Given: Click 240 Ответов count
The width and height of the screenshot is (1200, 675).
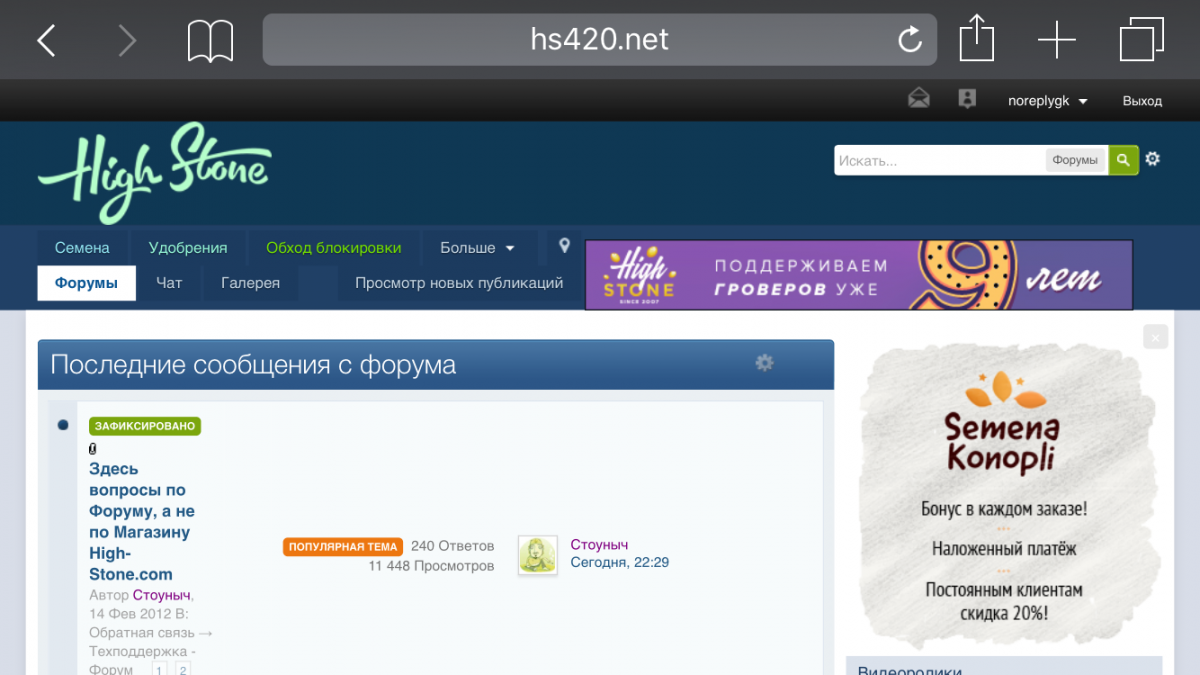Looking at the screenshot, I should (x=452, y=546).
